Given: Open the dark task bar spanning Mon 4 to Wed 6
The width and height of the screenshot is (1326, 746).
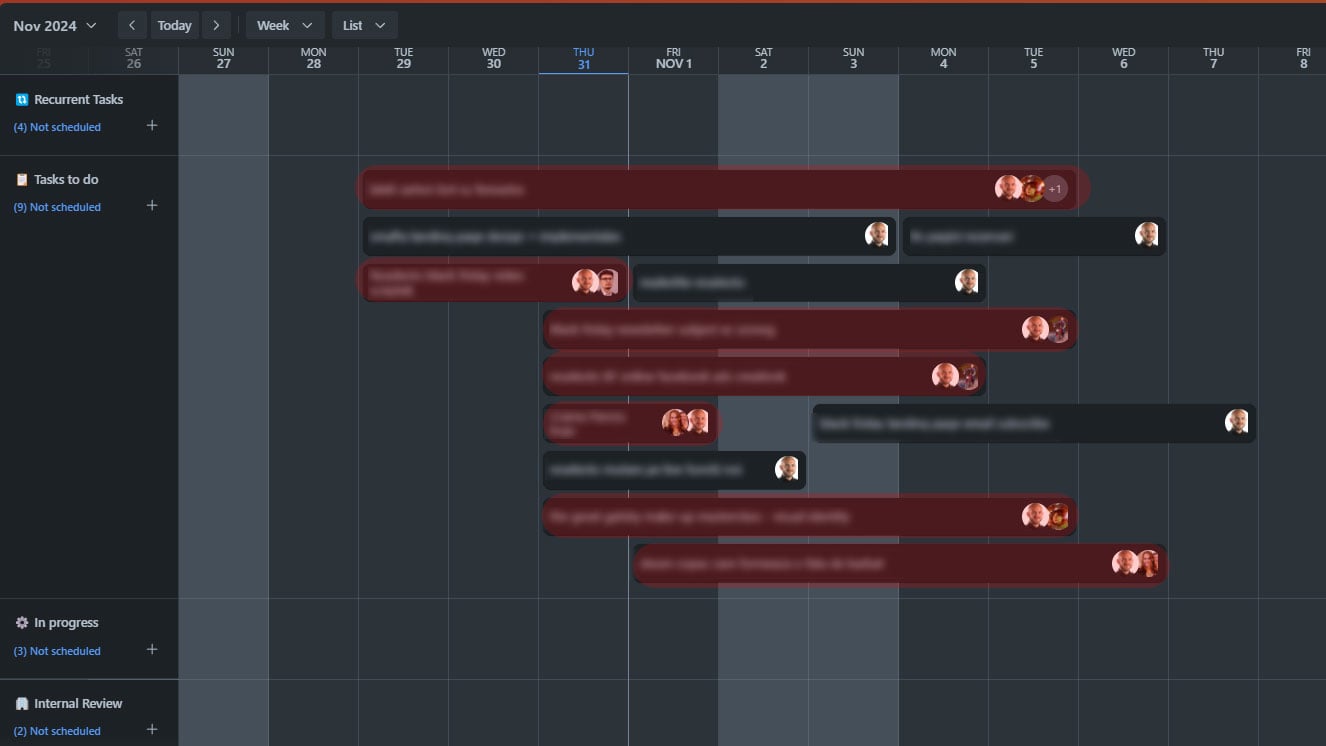Looking at the screenshot, I should (1034, 236).
